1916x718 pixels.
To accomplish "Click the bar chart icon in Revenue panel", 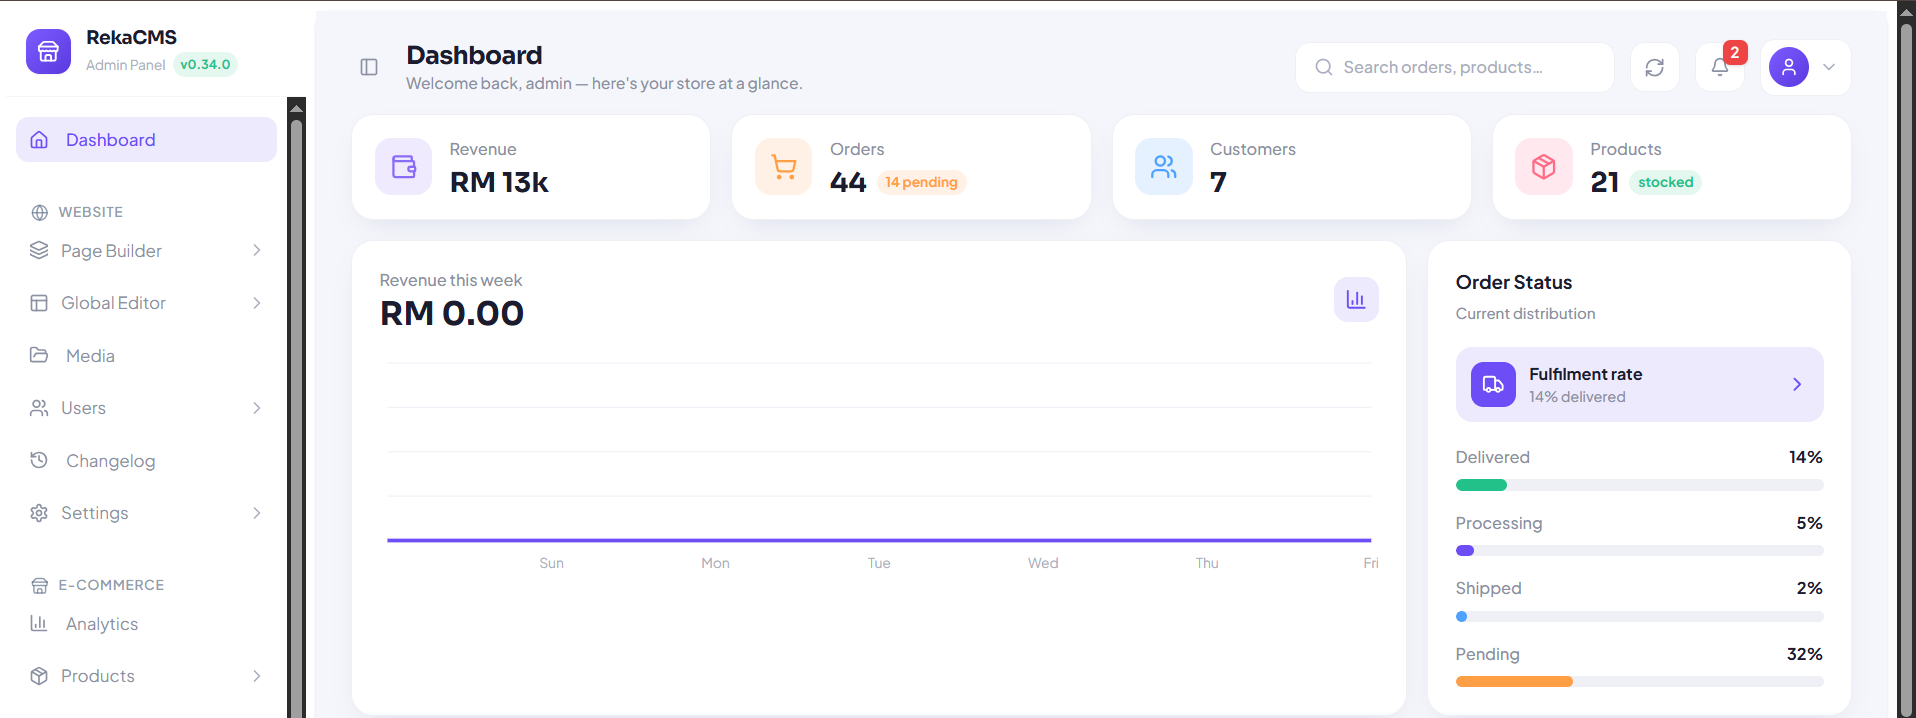I will pos(1356,299).
